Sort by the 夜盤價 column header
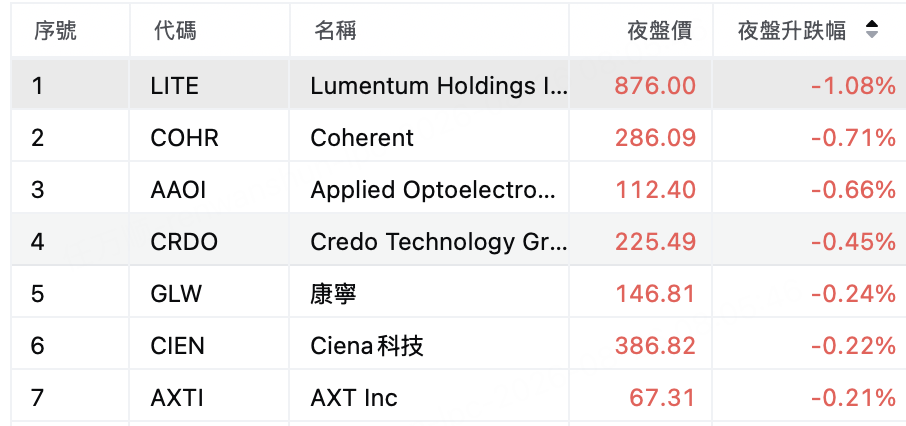The image size is (906, 426). click(660, 31)
